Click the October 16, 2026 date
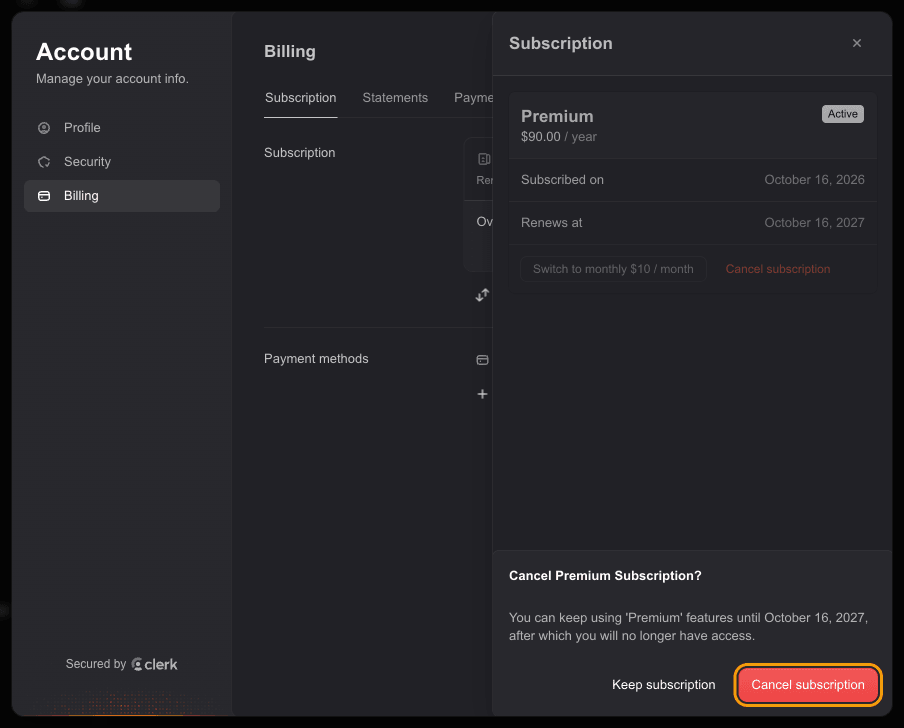 814,180
